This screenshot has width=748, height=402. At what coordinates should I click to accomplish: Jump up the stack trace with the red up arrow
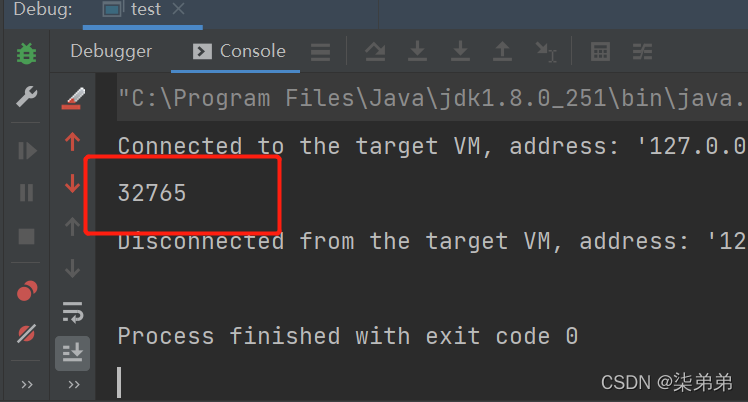(73, 141)
